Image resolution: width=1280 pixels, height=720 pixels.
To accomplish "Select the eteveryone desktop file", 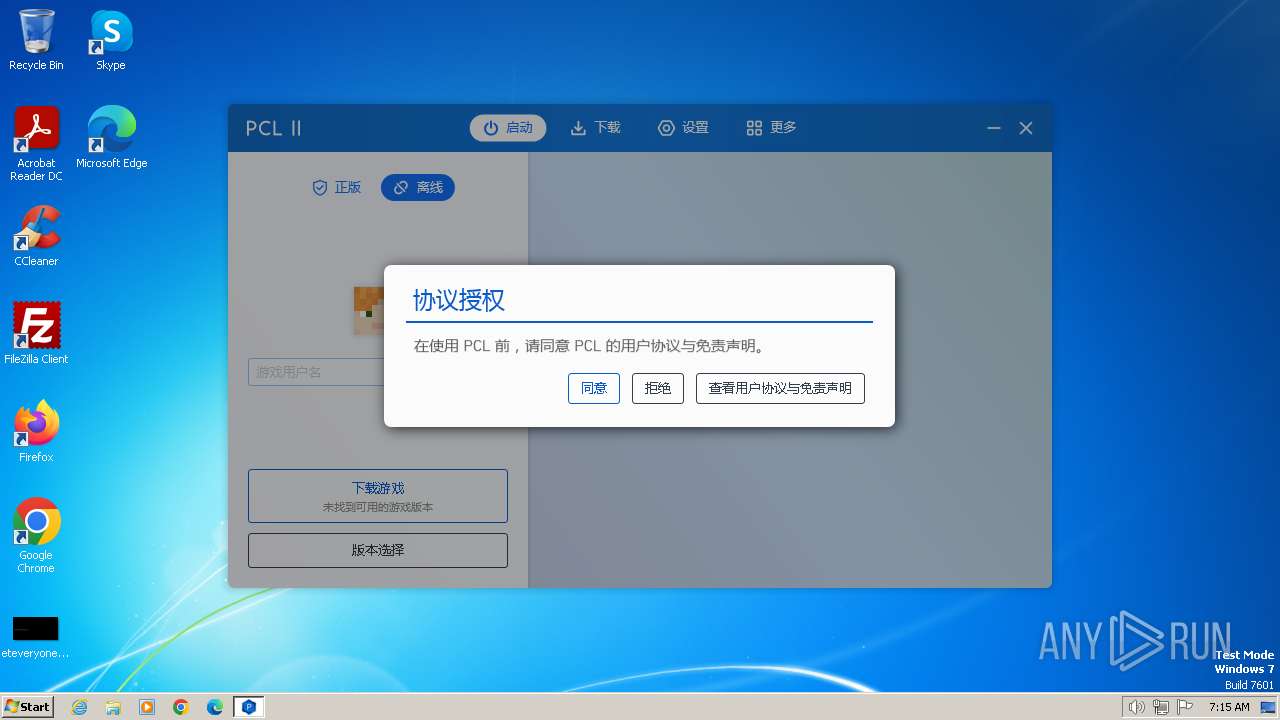I will (x=36, y=638).
